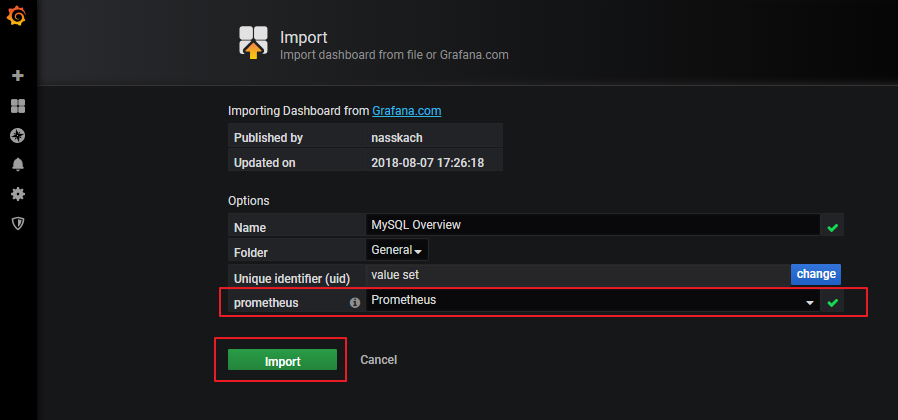
Task: Click the 'Options' section heading
Action: tap(249, 201)
